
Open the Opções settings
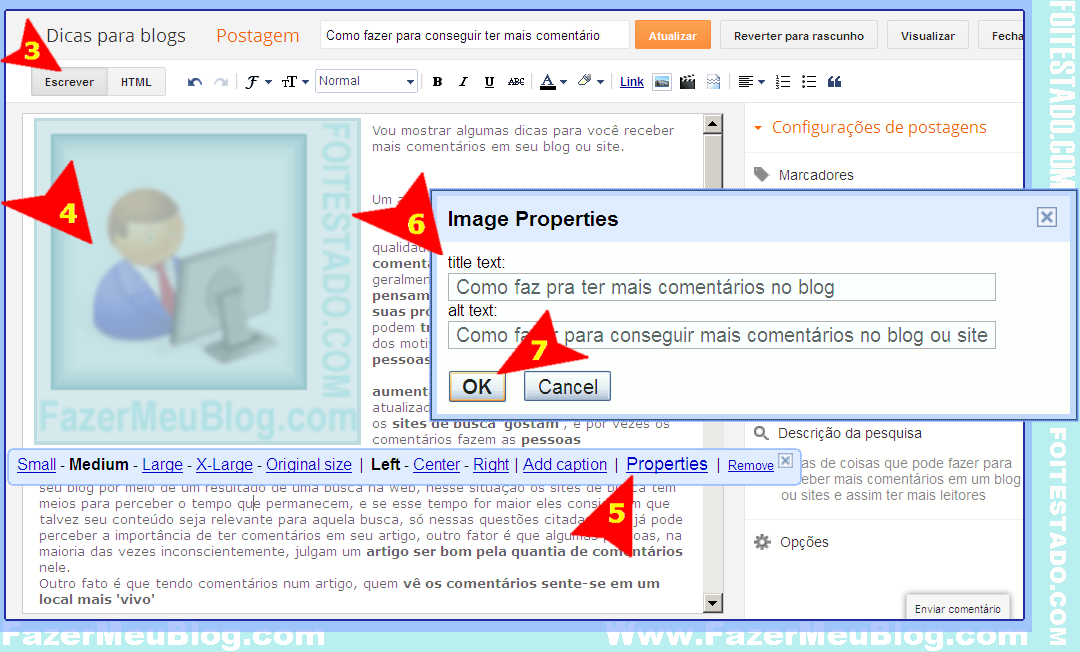[x=791, y=542]
